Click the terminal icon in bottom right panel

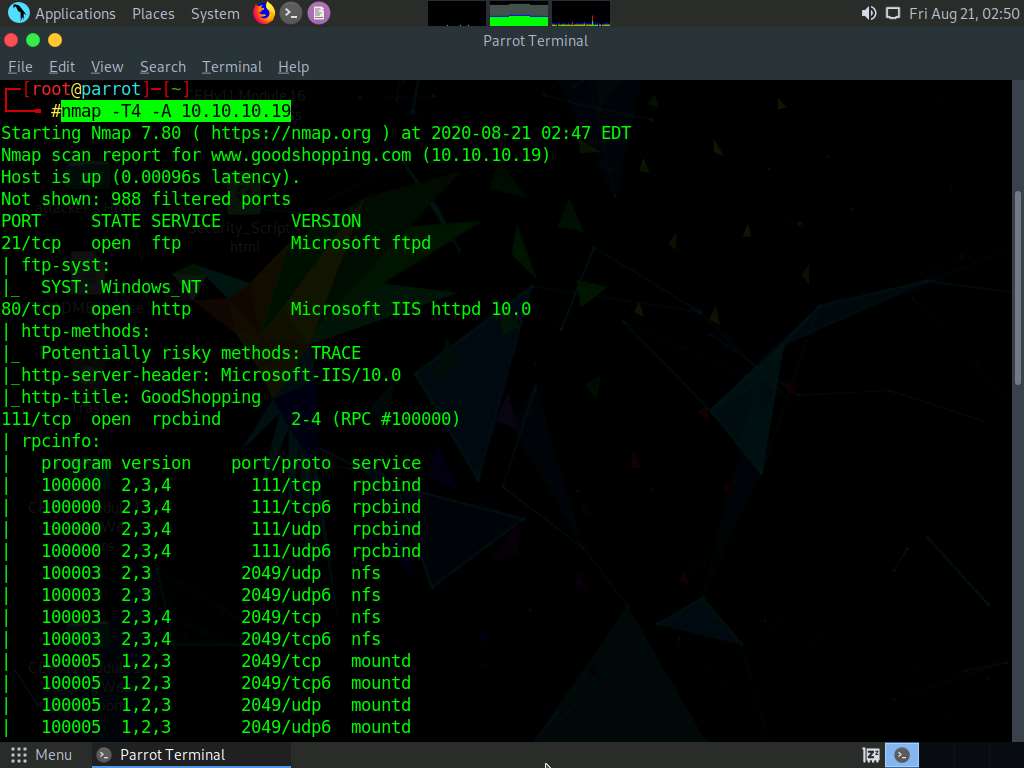(902, 755)
